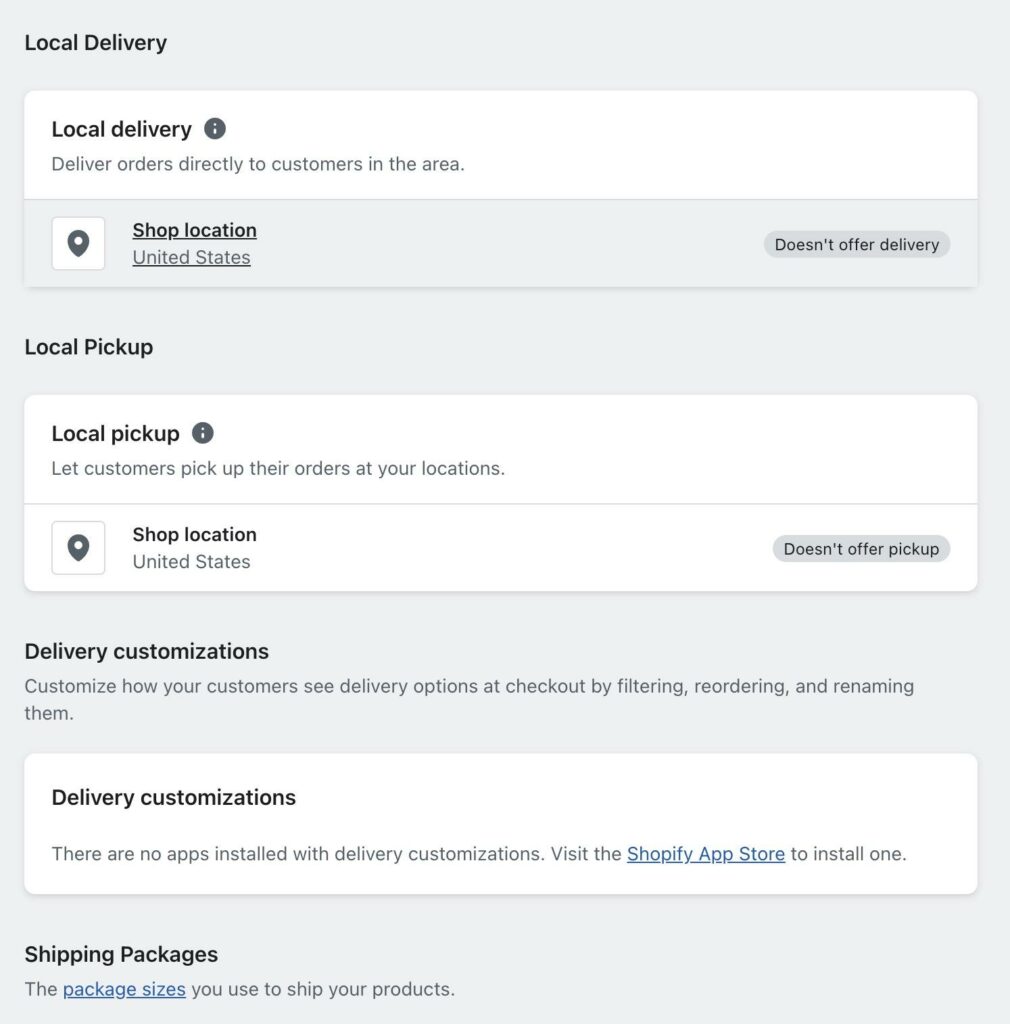Select Shop location under Local pickup
Viewport: 1010px width, 1024px height.
tap(194, 534)
